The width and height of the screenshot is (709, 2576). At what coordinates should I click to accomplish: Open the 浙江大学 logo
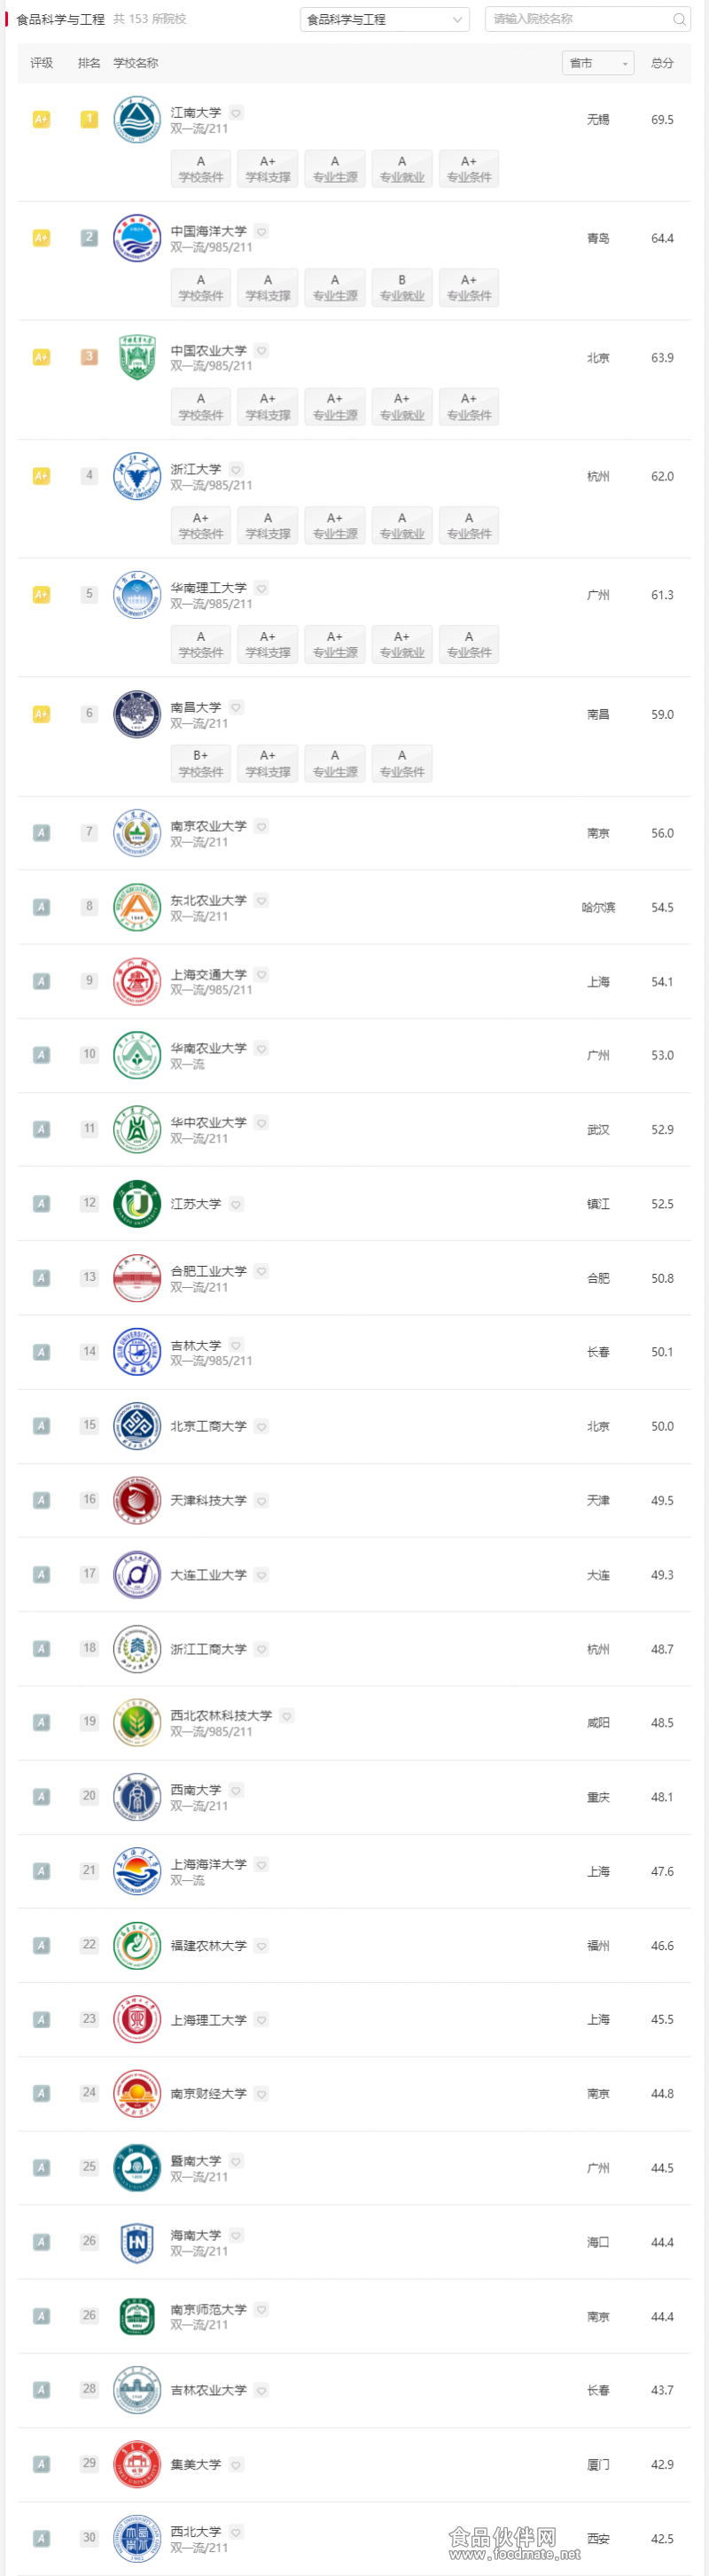pyautogui.click(x=137, y=476)
